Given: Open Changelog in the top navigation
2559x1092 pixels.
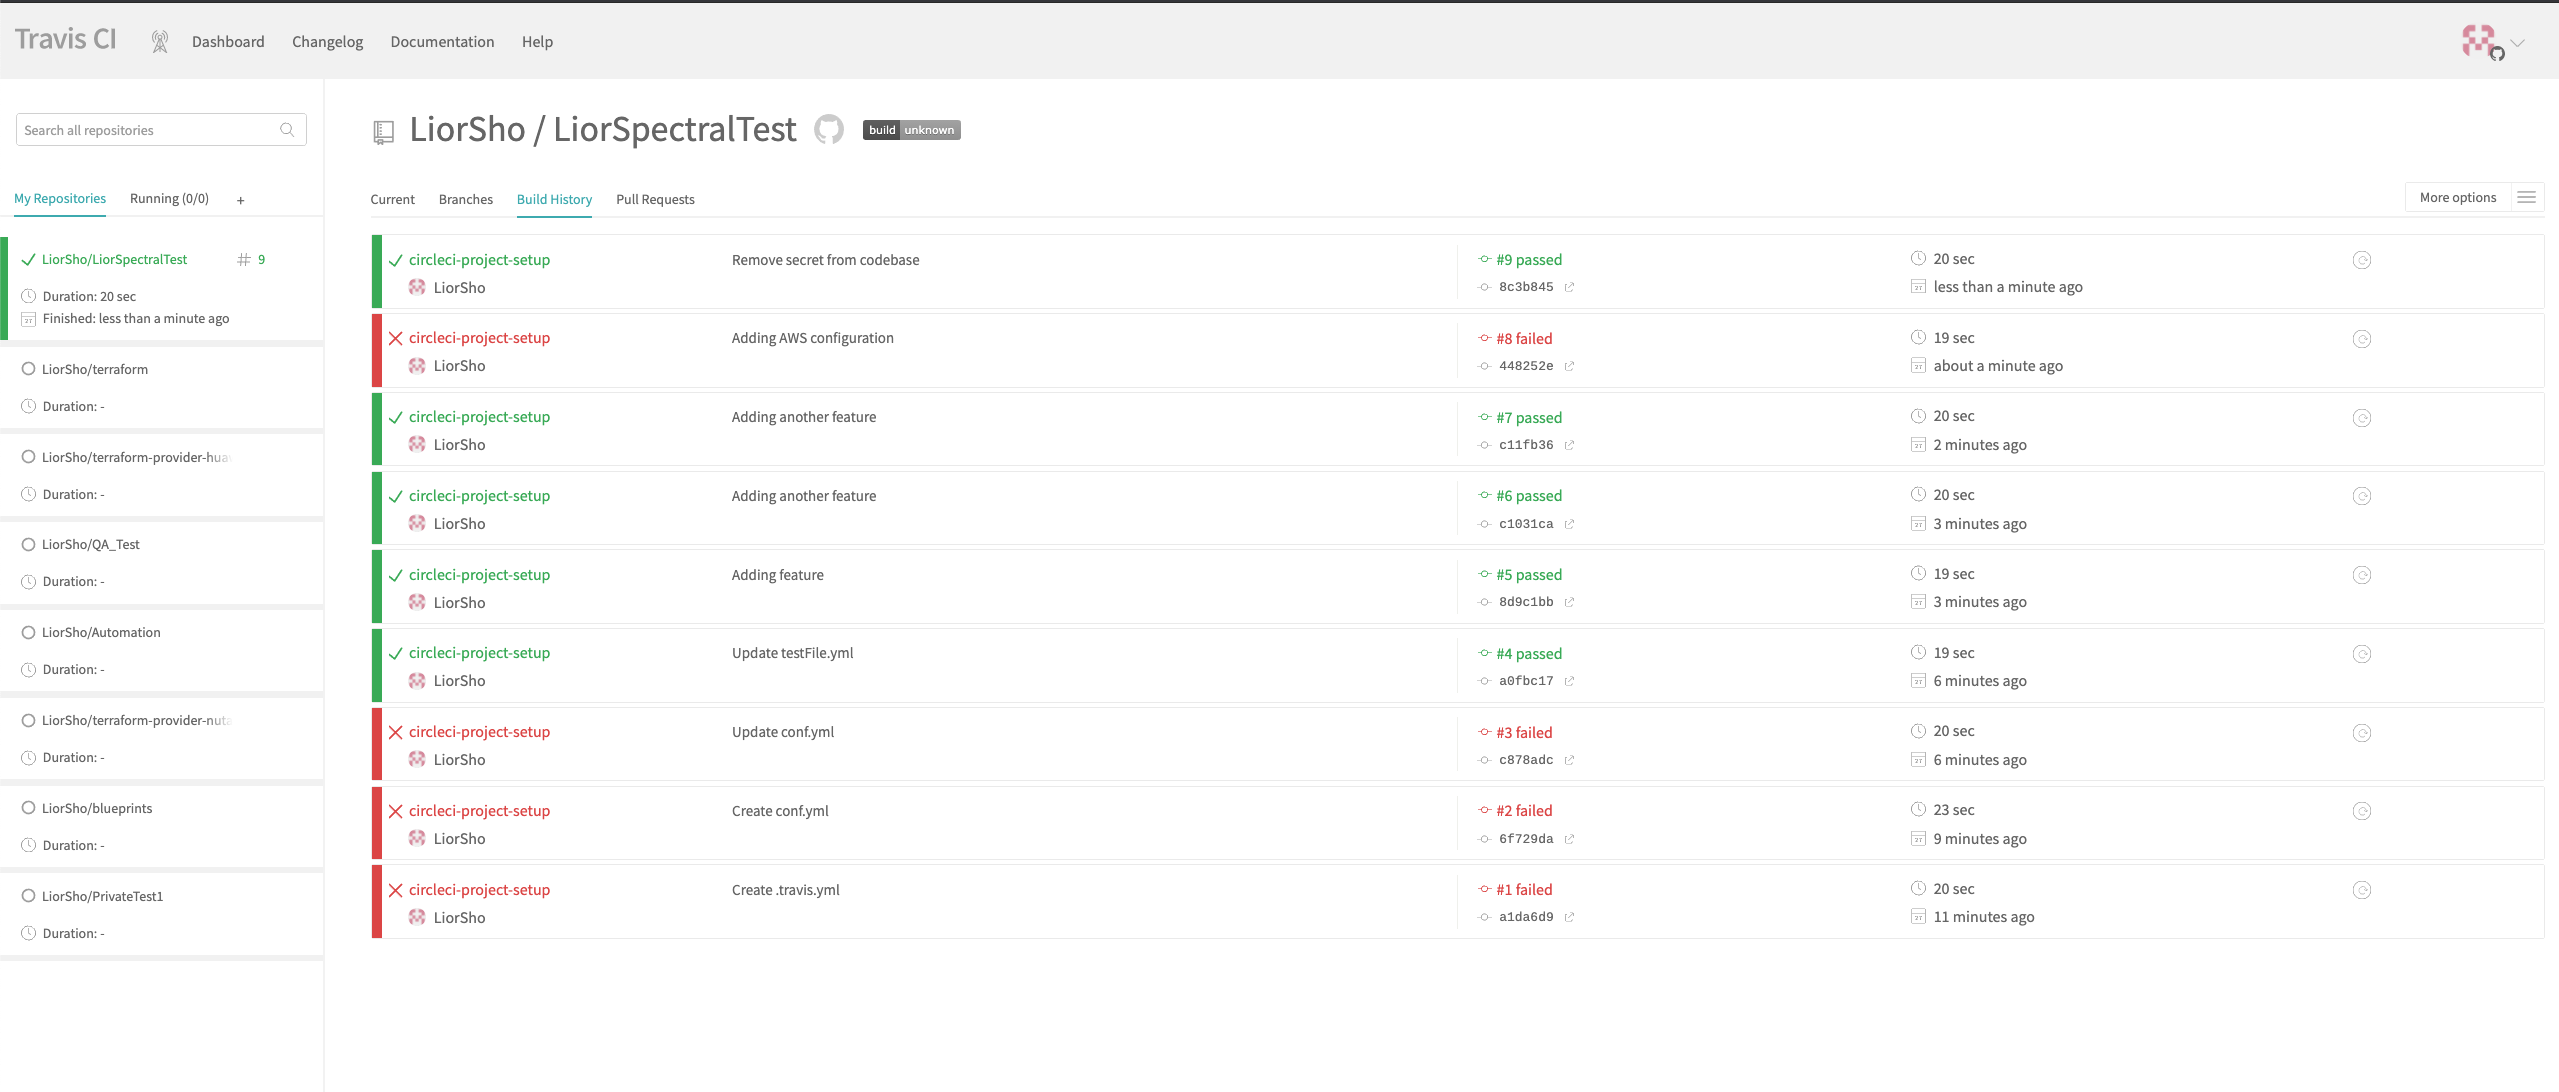Looking at the screenshot, I should 327,42.
